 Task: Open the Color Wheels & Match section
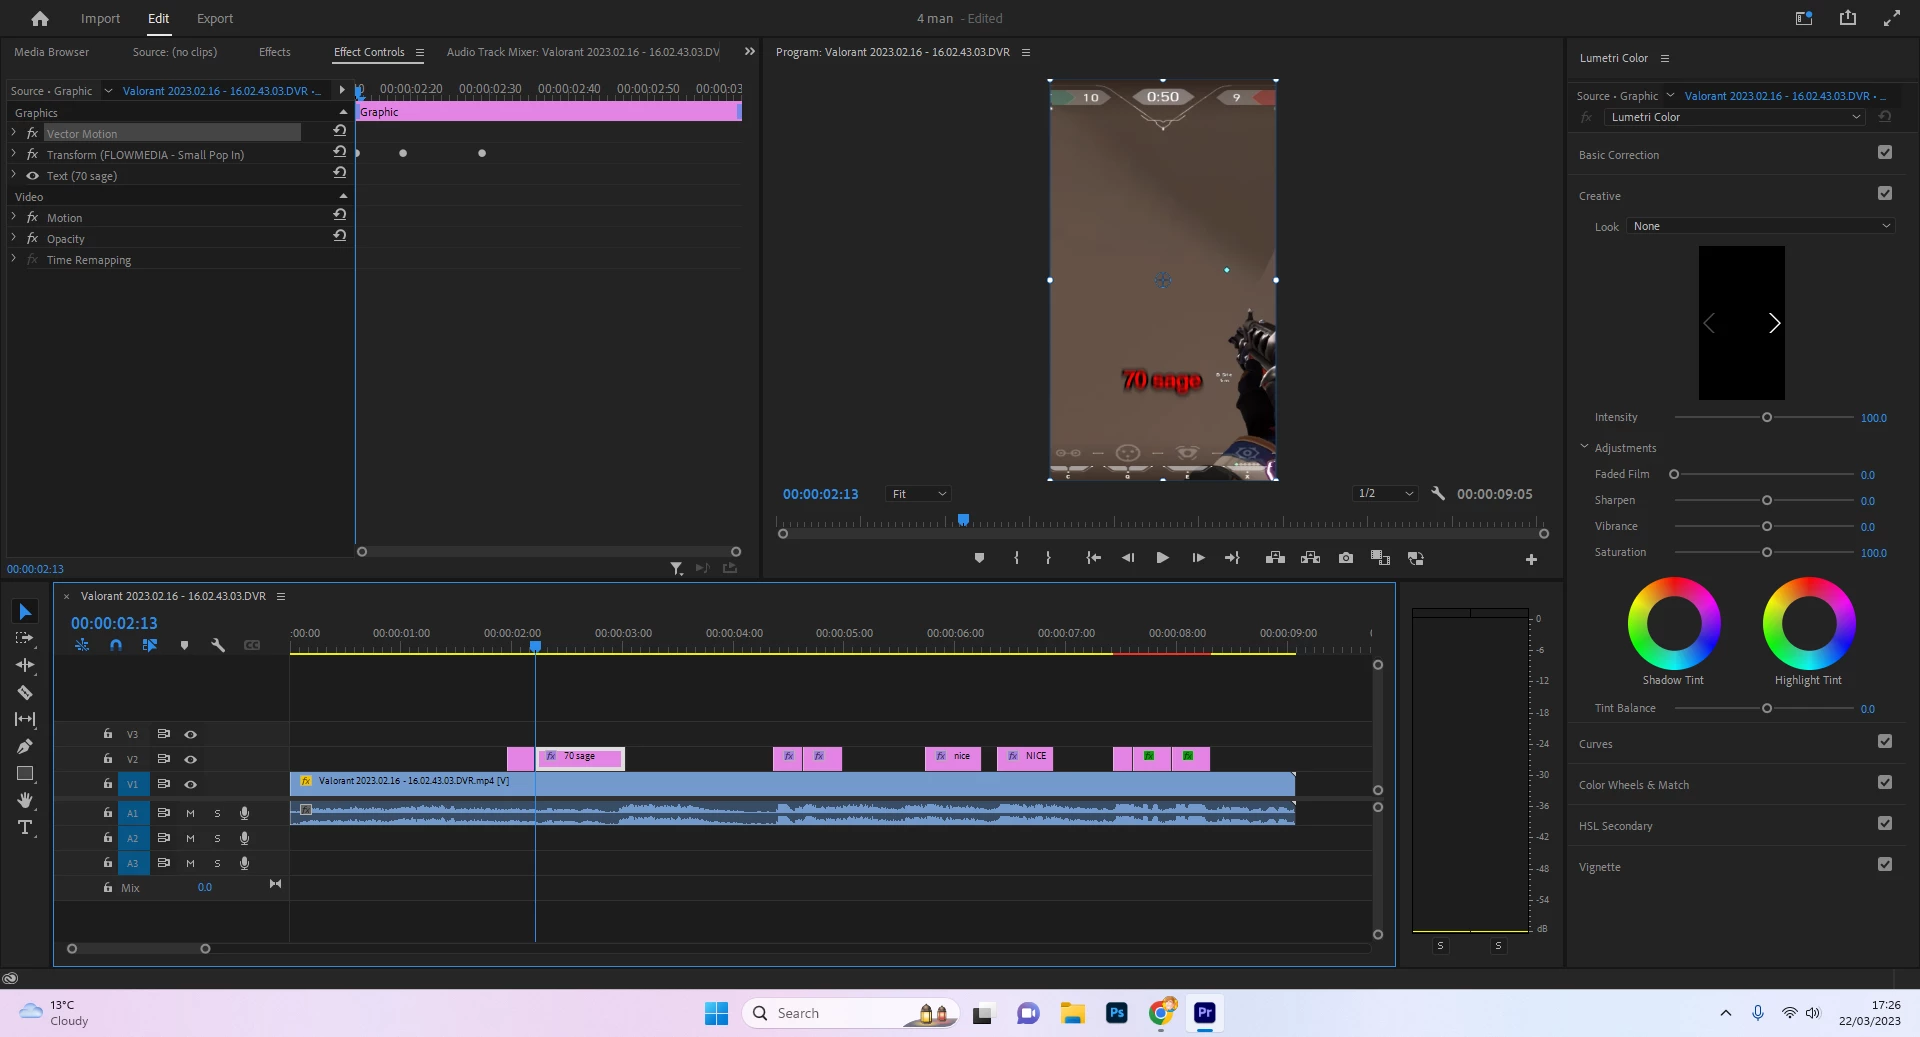point(1634,785)
